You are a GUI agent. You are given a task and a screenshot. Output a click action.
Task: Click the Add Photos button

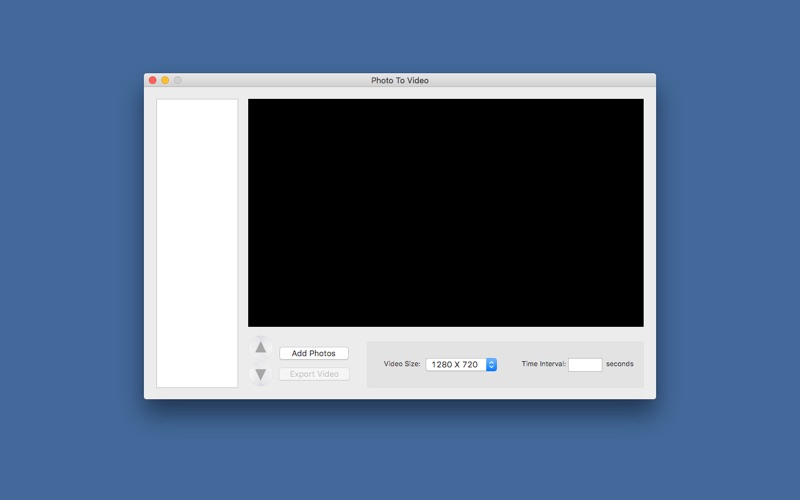click(x=314, y=353)
